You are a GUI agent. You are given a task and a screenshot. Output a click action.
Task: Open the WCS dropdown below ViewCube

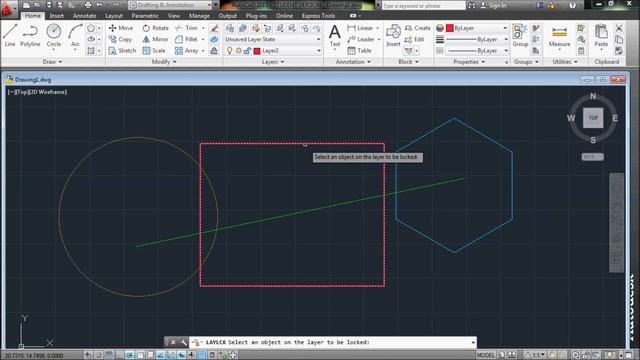(593, 157)
